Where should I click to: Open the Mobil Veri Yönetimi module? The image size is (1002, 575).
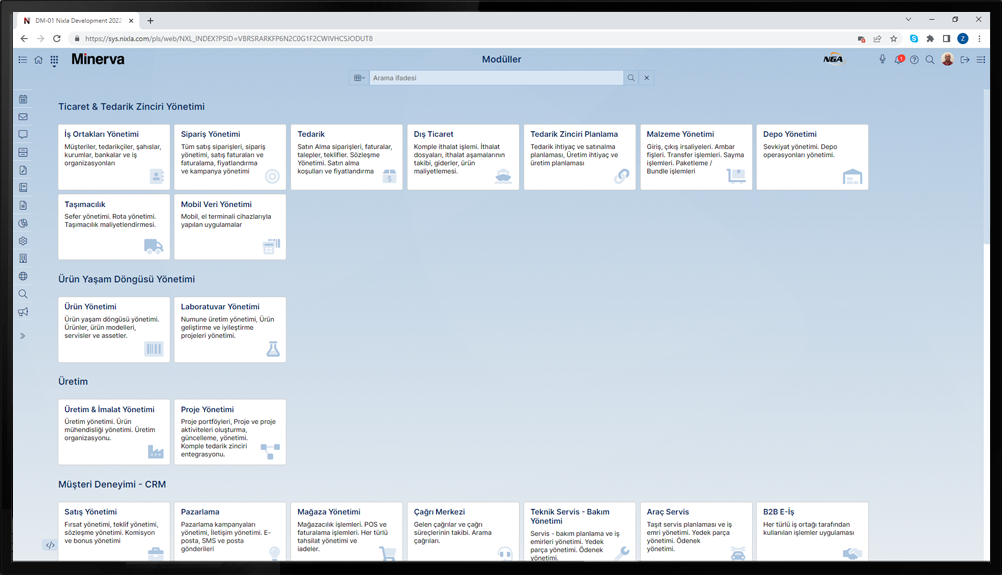[x=230, y=227]
